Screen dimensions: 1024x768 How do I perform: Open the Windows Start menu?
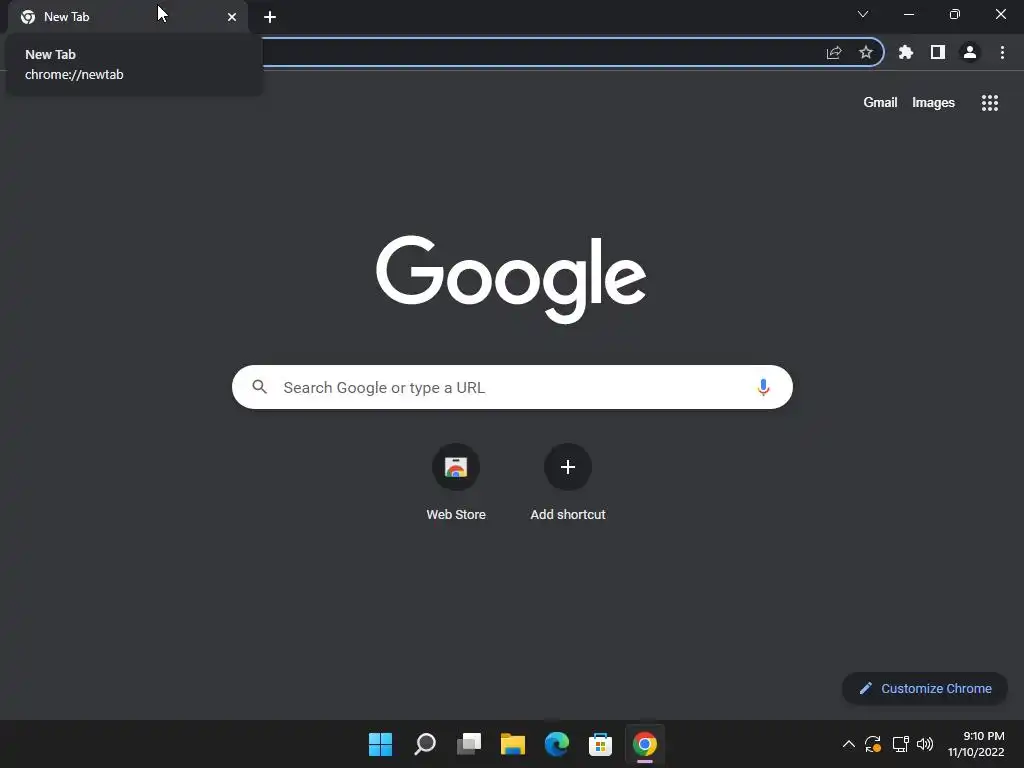point(380,744)
